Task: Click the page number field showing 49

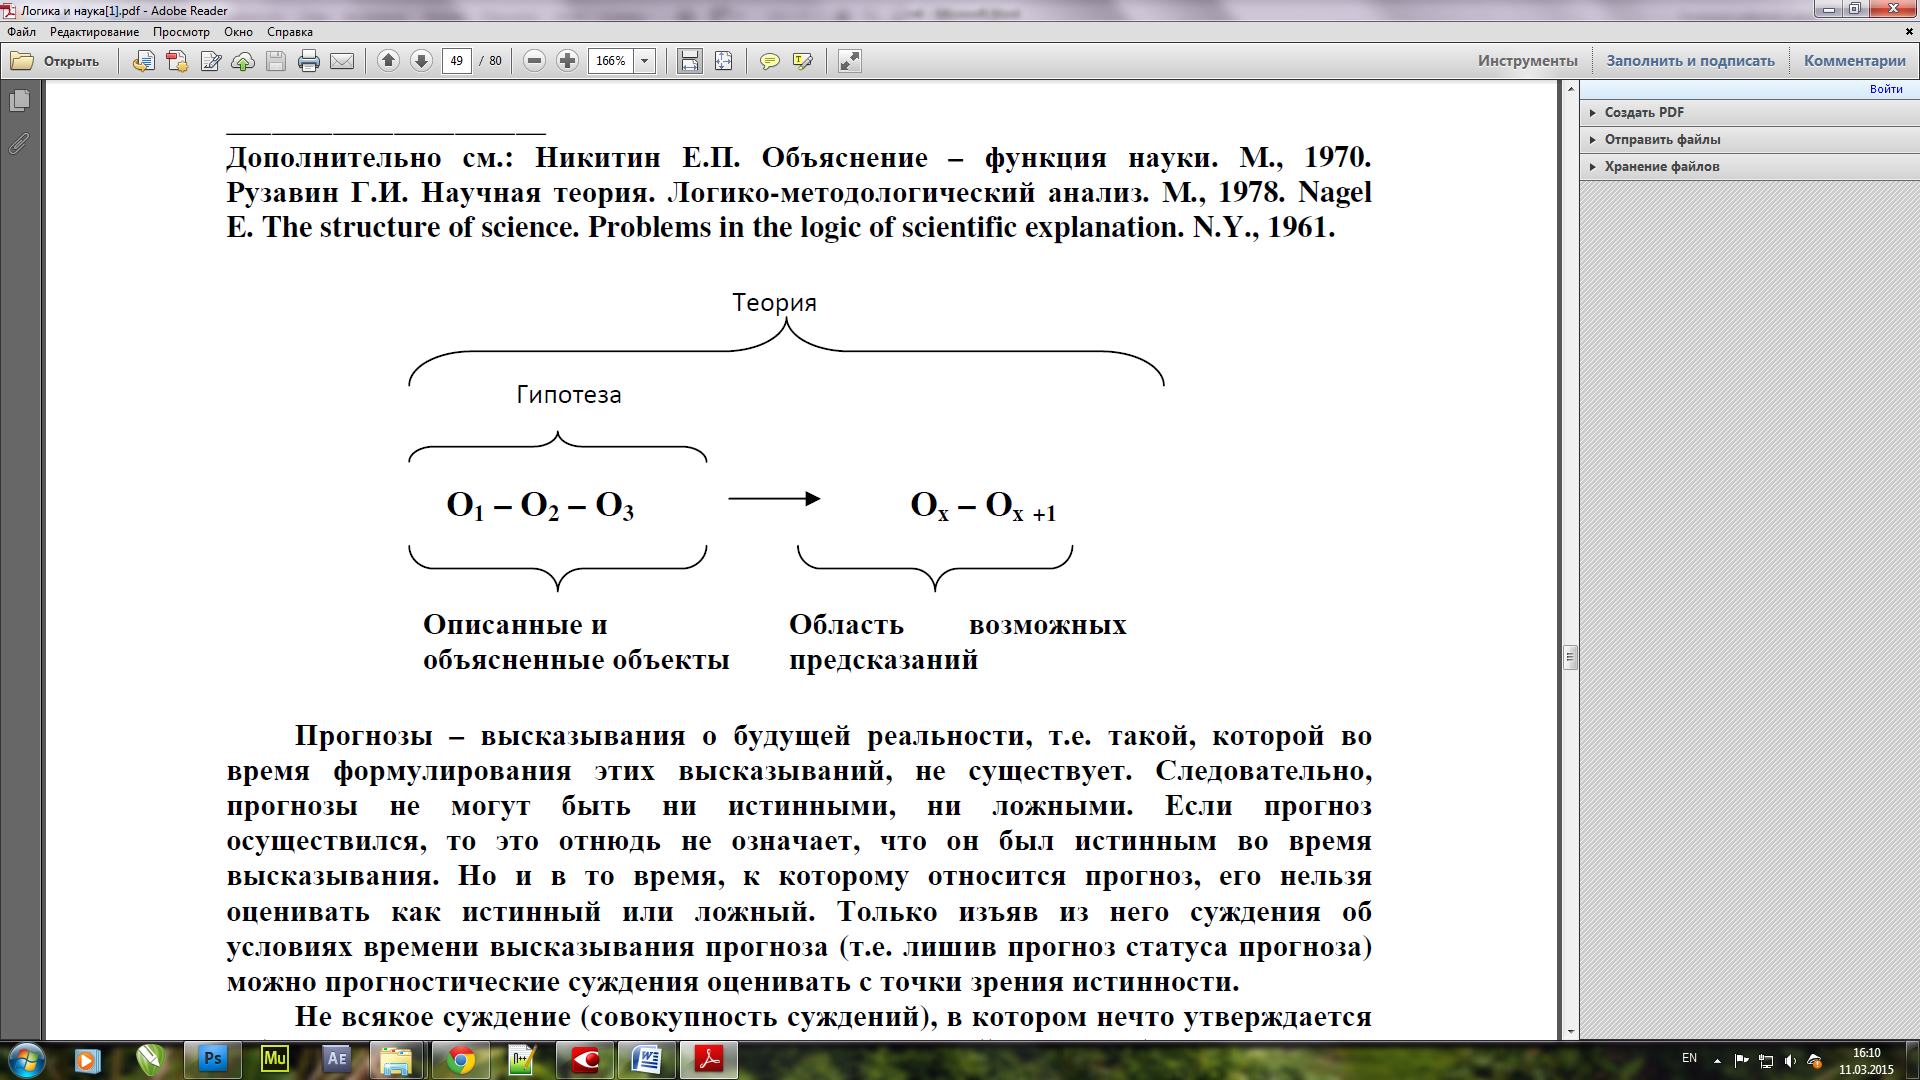Action: coord(457,61)
